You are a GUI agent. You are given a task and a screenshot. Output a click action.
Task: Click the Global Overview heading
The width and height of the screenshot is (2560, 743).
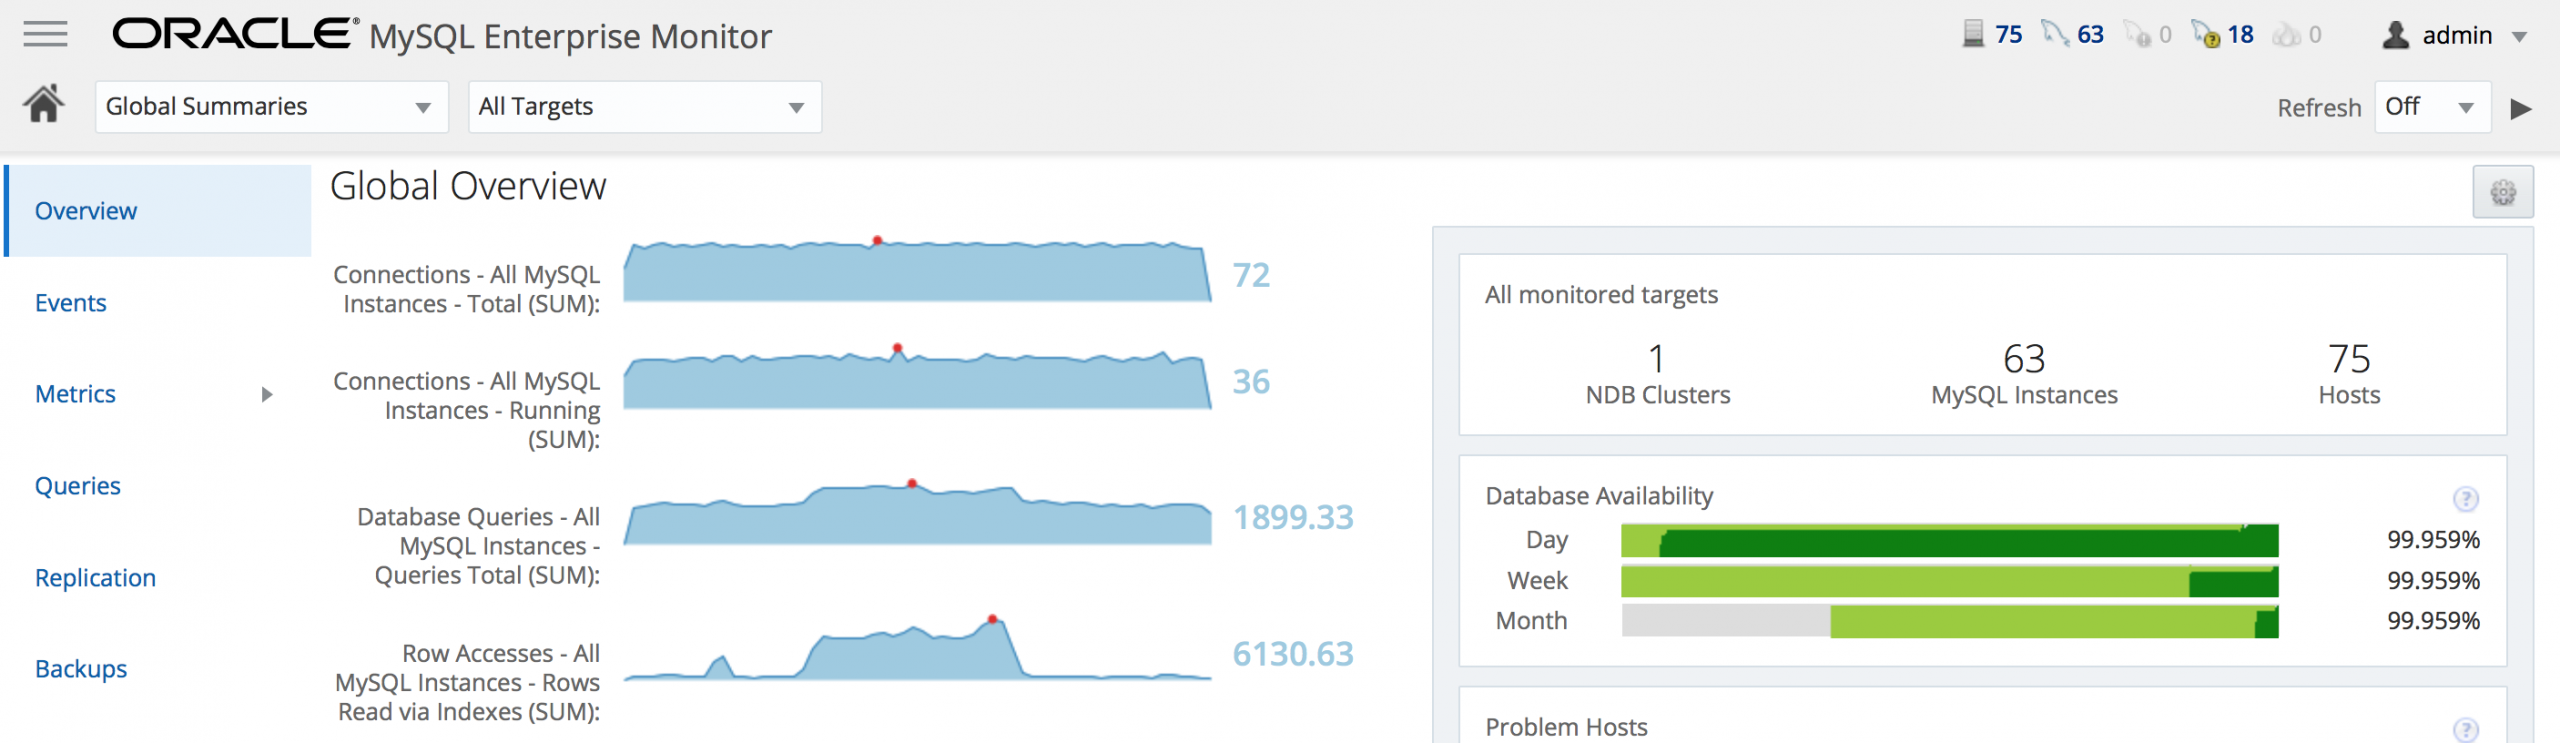point(468,187)
